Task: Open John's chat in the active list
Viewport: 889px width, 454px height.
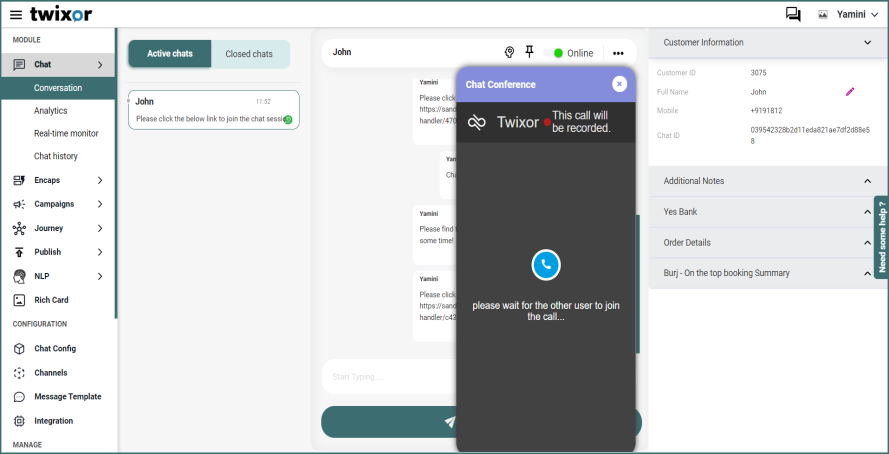Action: pyautogui.click(x=213, y=110)
